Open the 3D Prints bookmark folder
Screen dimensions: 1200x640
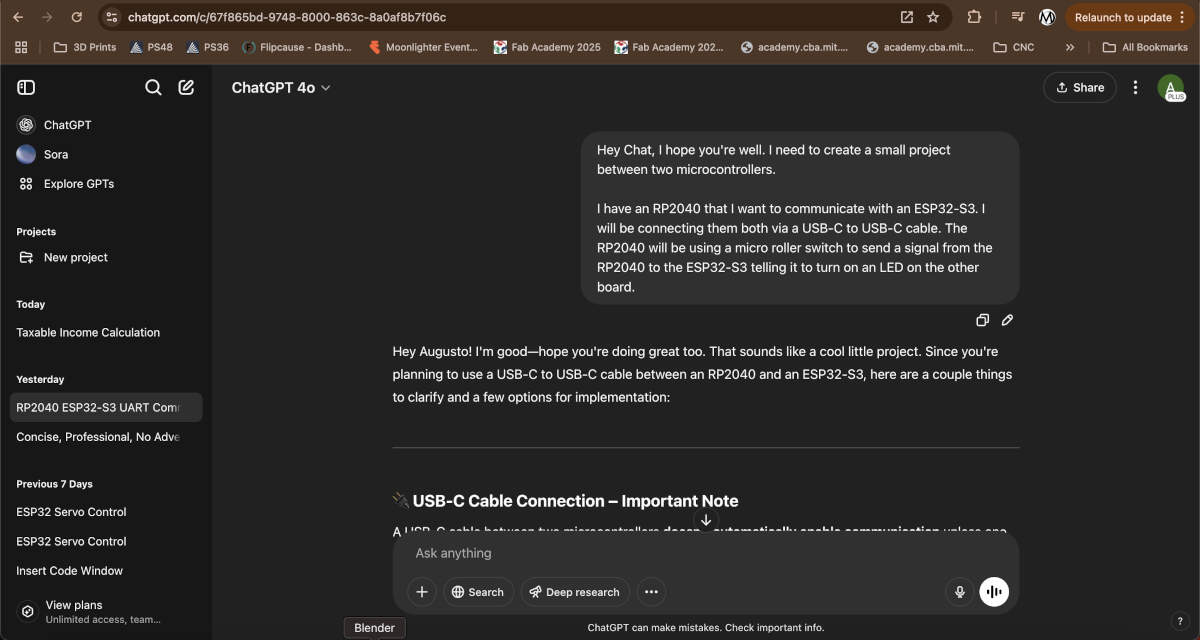(x=85, y=47)
